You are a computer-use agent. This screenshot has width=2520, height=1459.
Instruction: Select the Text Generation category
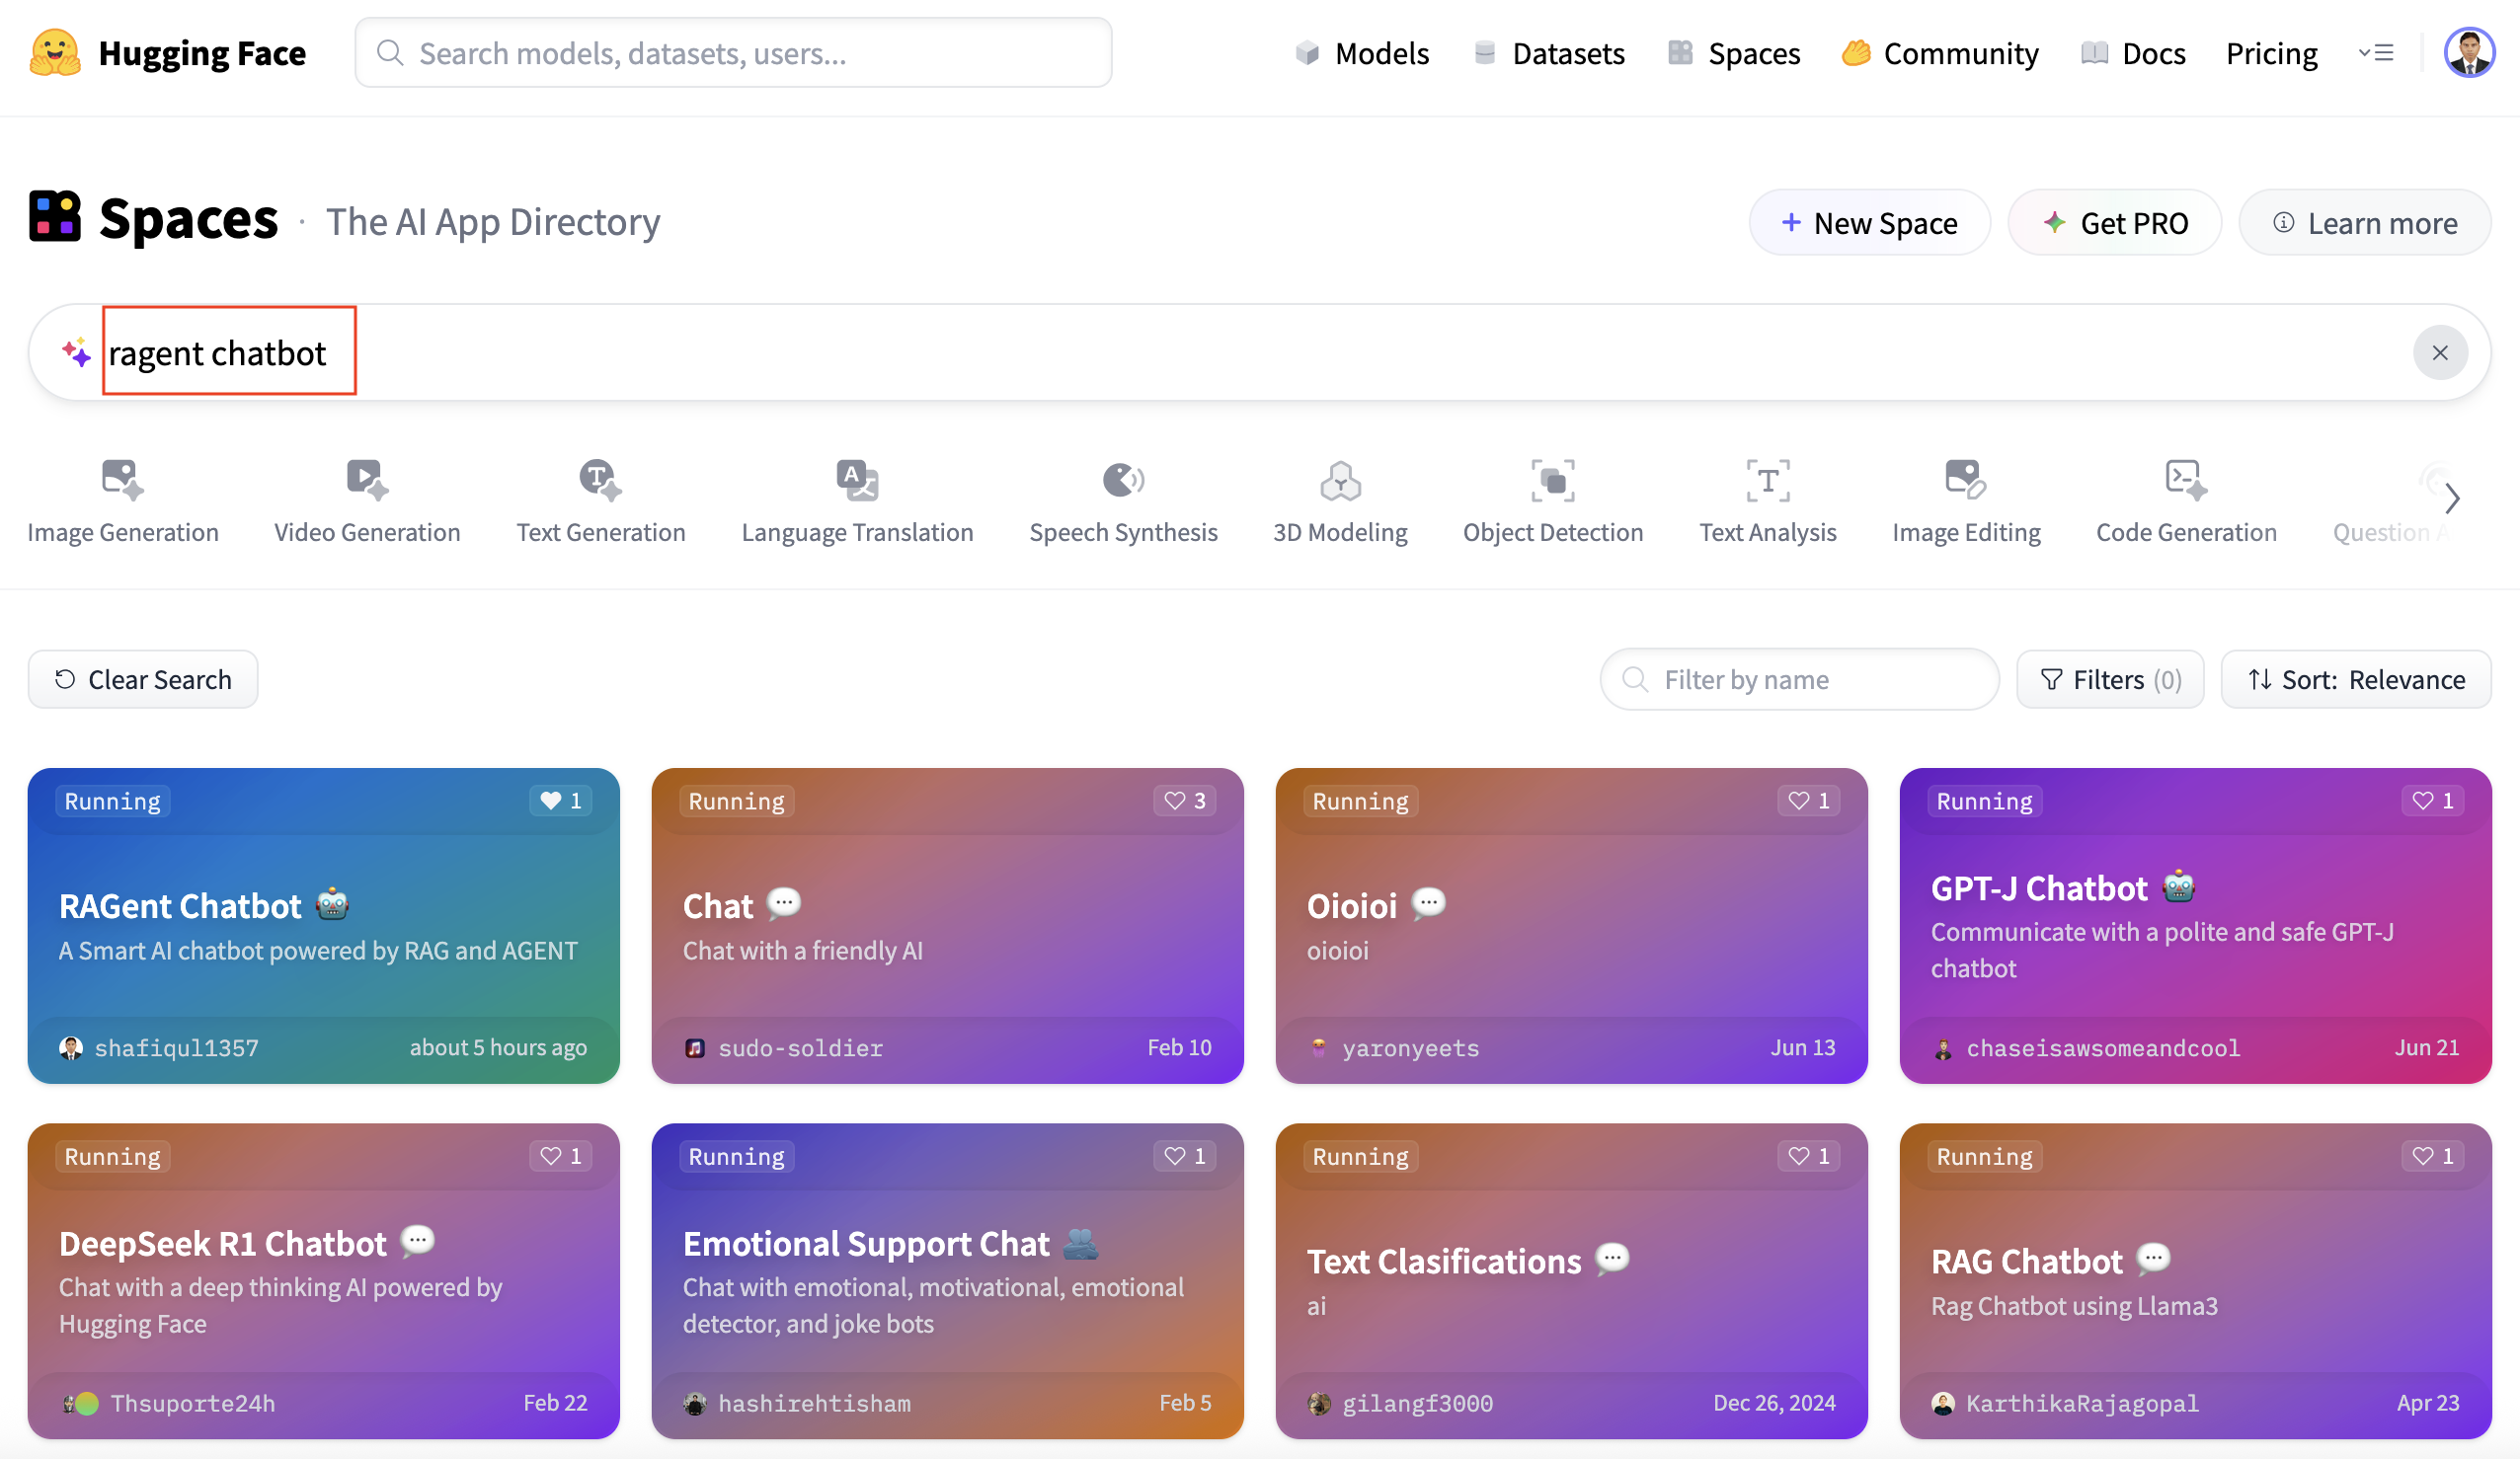coord(601,501)
